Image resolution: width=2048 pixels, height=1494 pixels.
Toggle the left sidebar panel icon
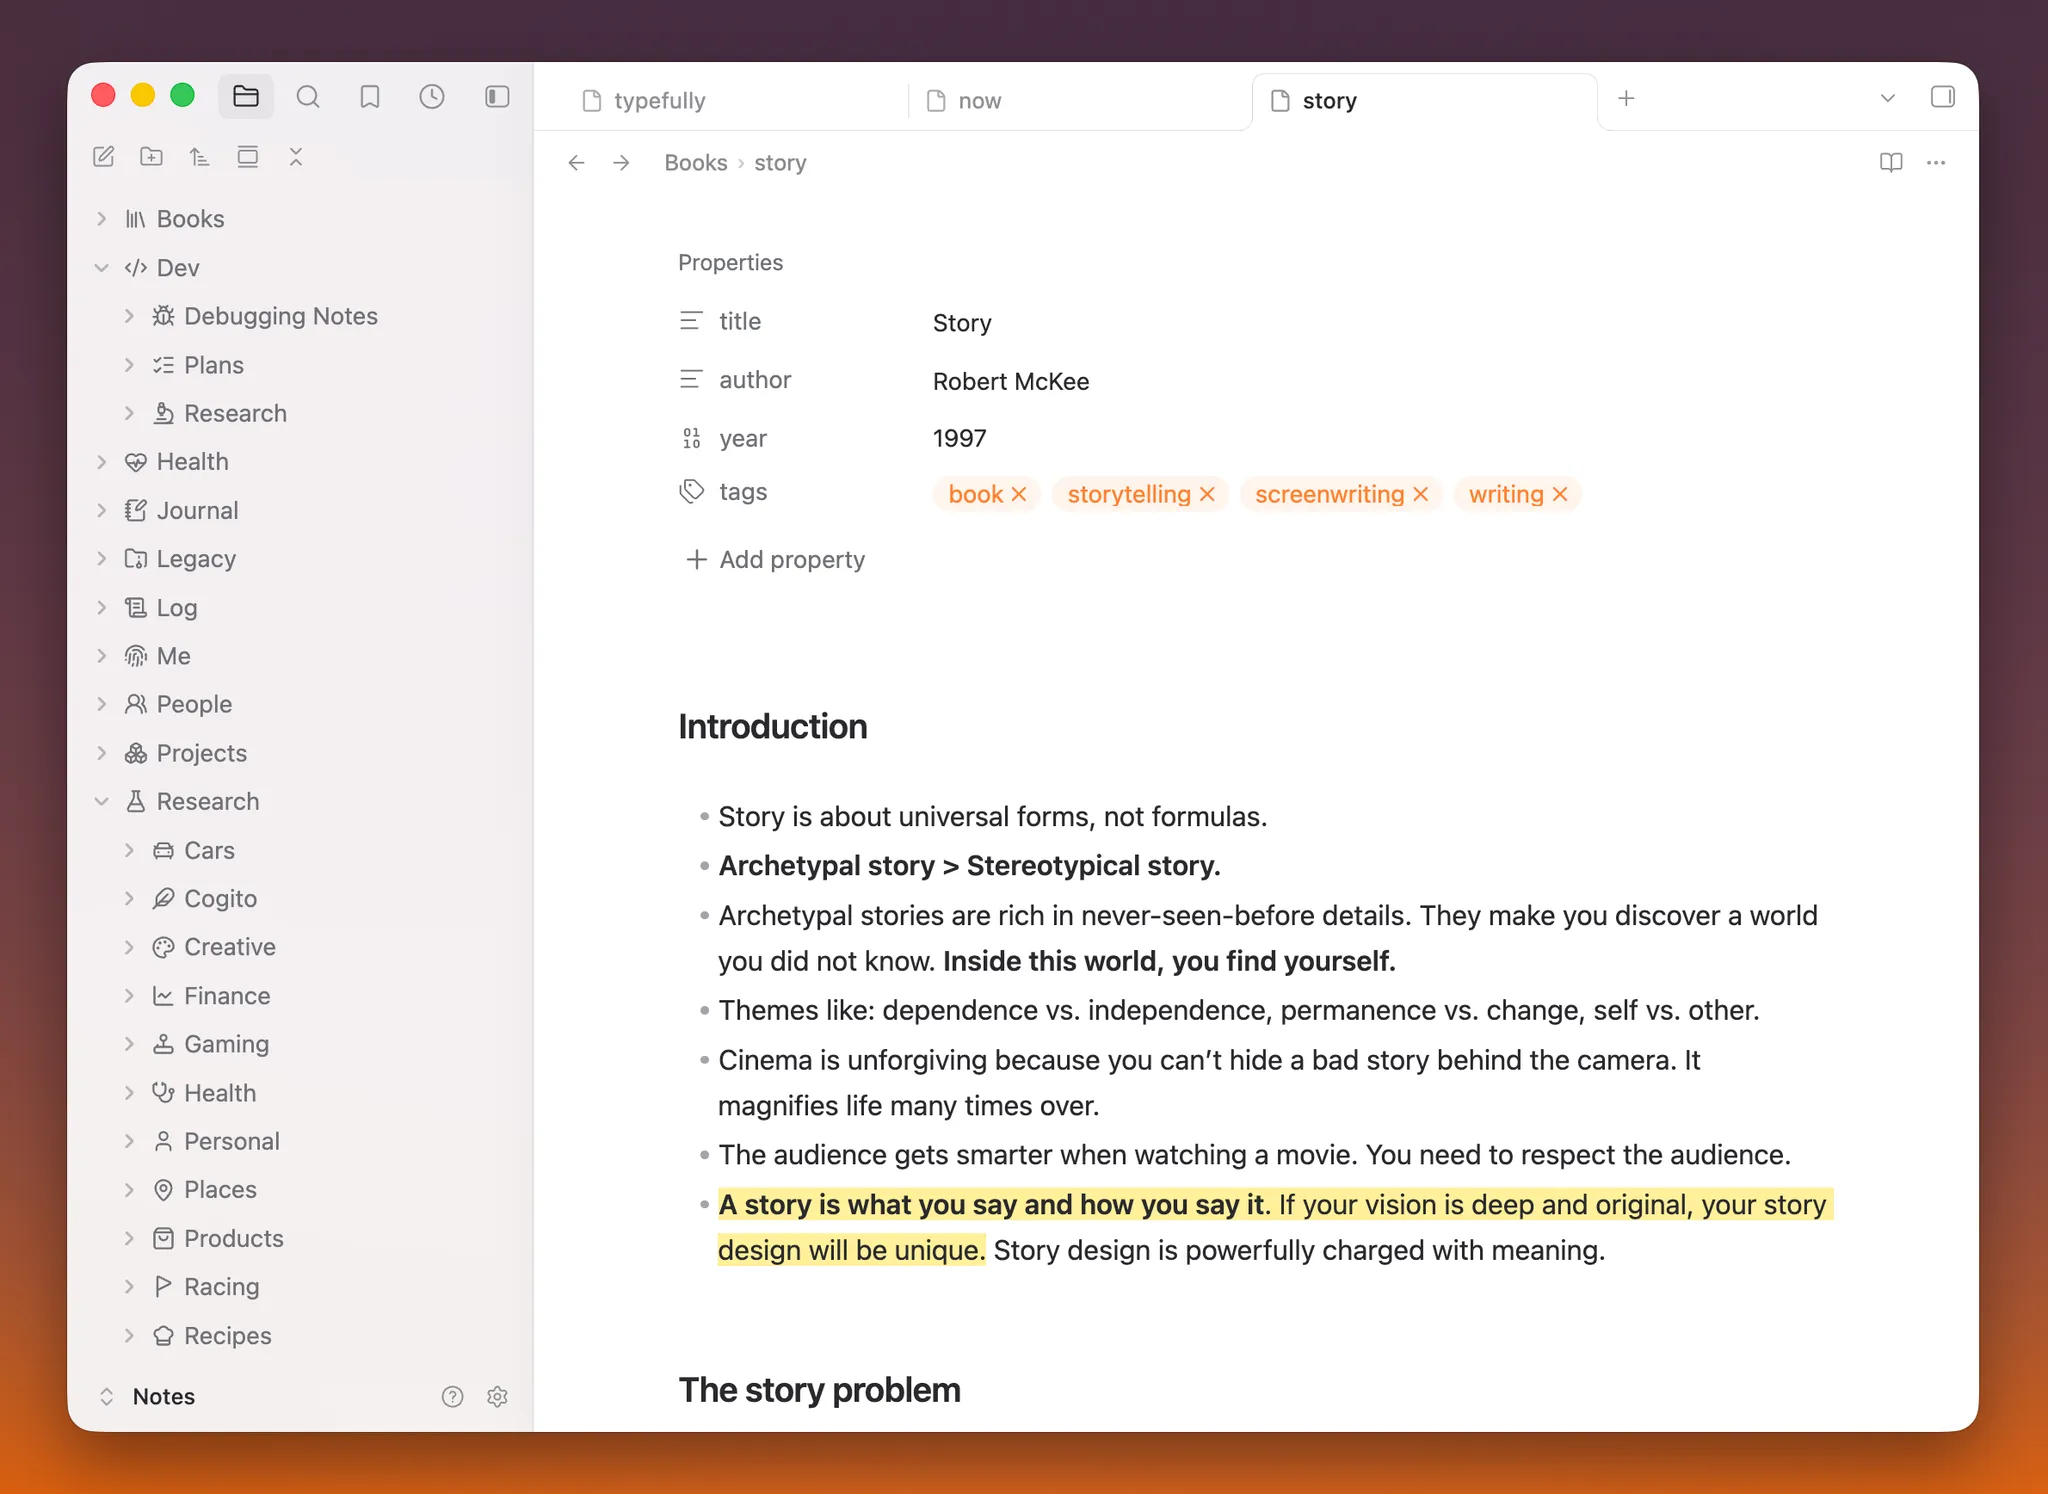(497, 96)
